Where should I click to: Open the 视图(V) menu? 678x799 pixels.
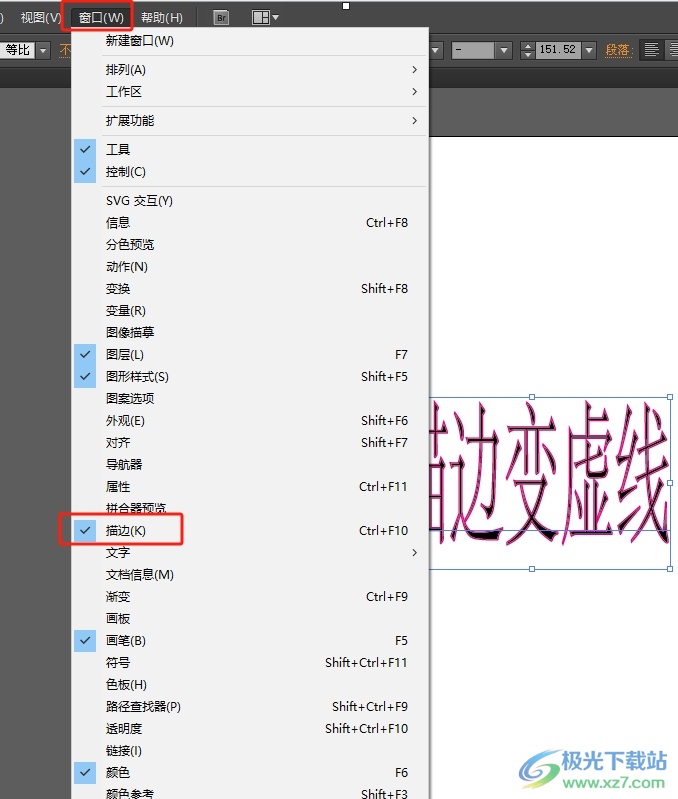pyautogui.click(x=40, y=18)
